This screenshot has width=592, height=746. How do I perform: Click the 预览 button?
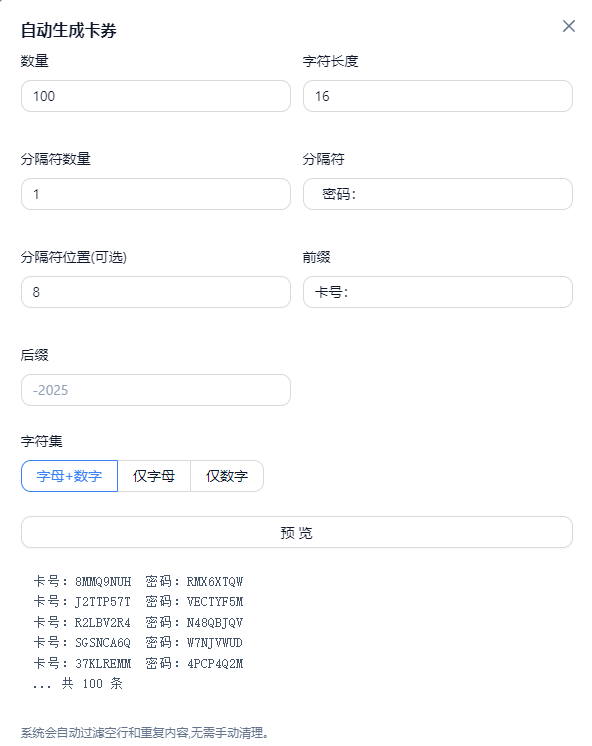[296, 532]
